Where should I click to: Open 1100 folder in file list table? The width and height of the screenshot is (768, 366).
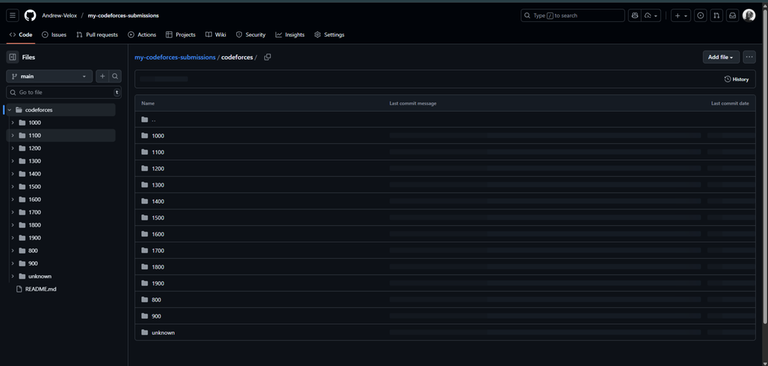tap(158, 152)
